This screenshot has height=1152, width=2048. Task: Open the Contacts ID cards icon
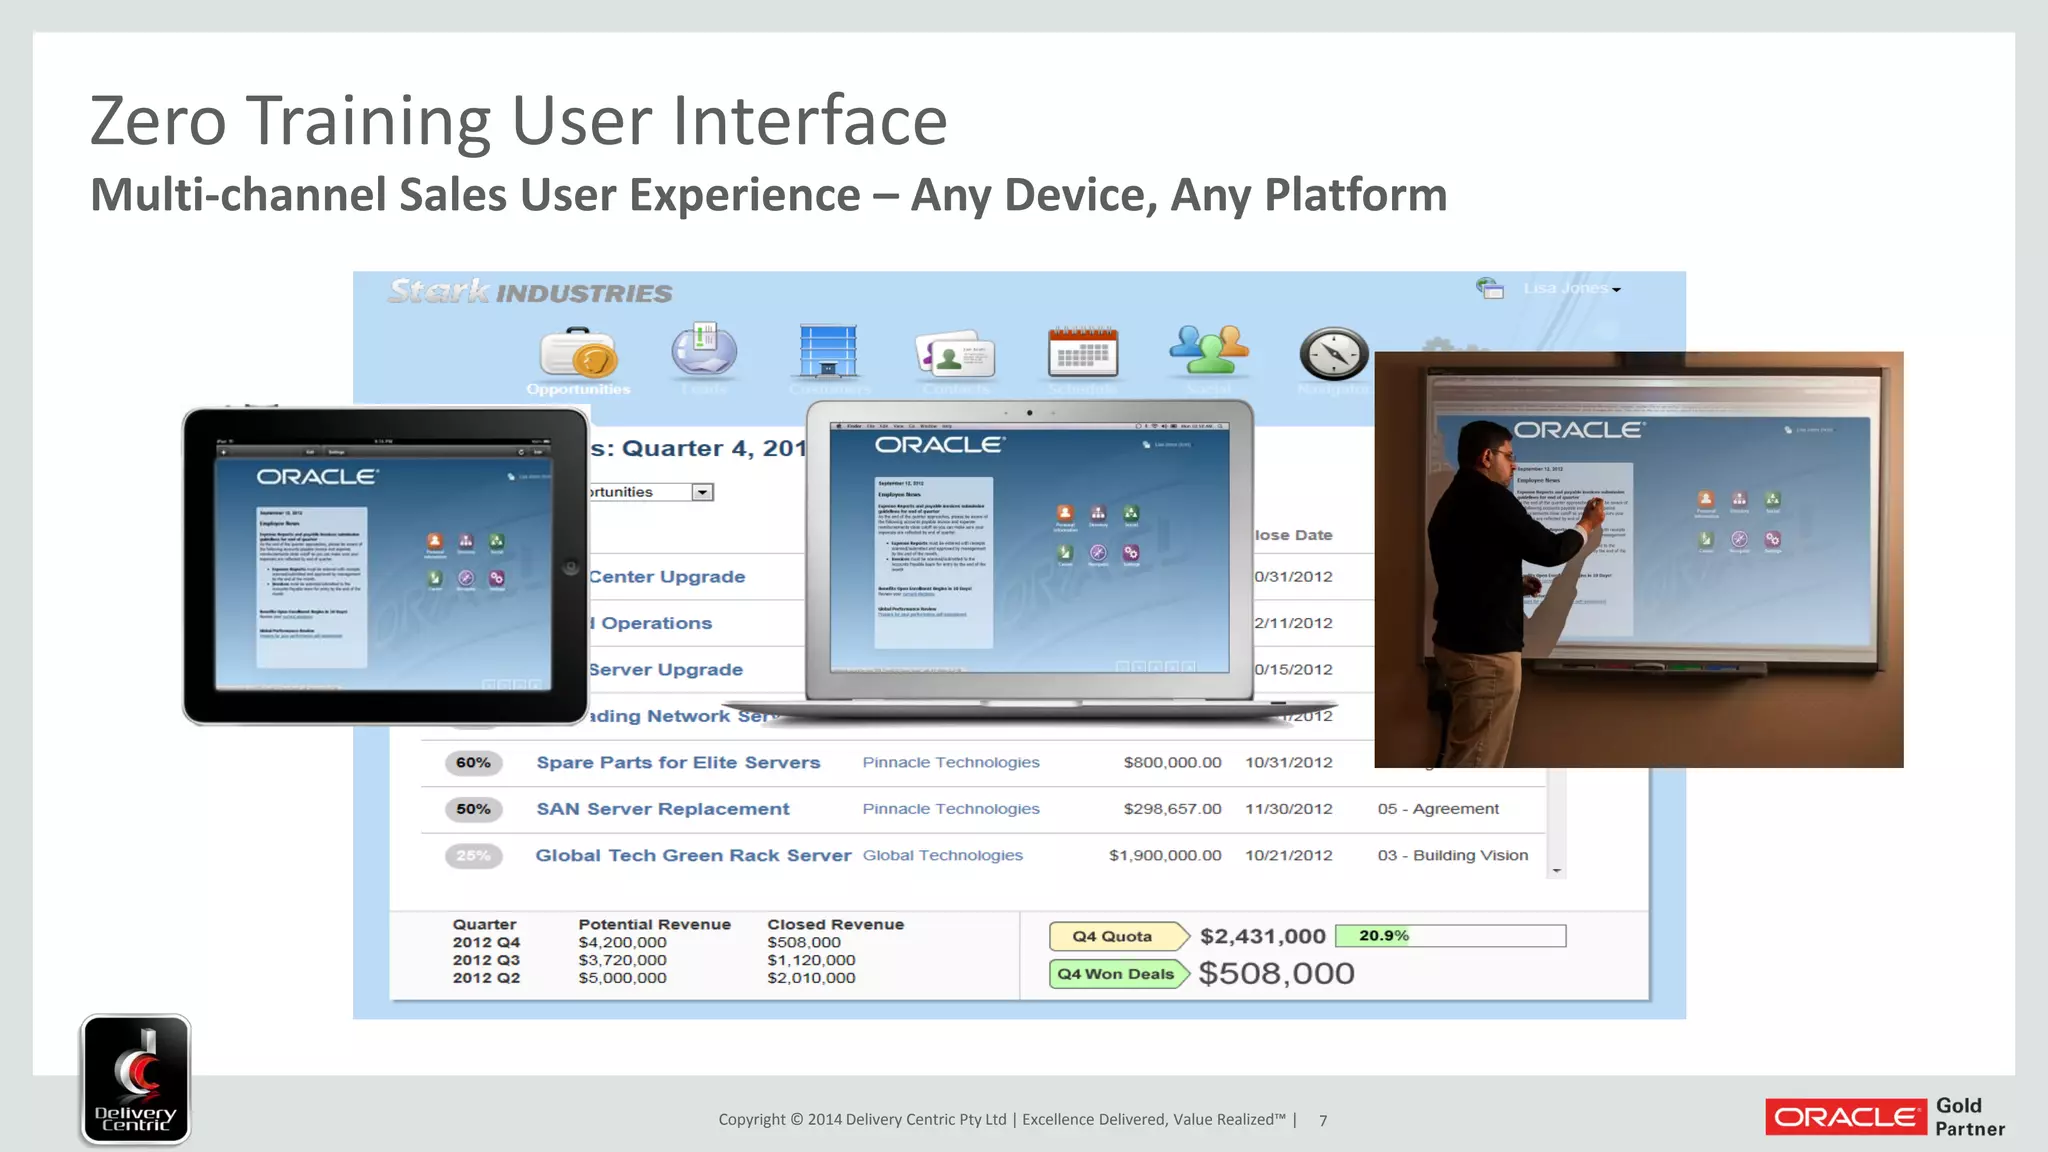click(955, 353)
